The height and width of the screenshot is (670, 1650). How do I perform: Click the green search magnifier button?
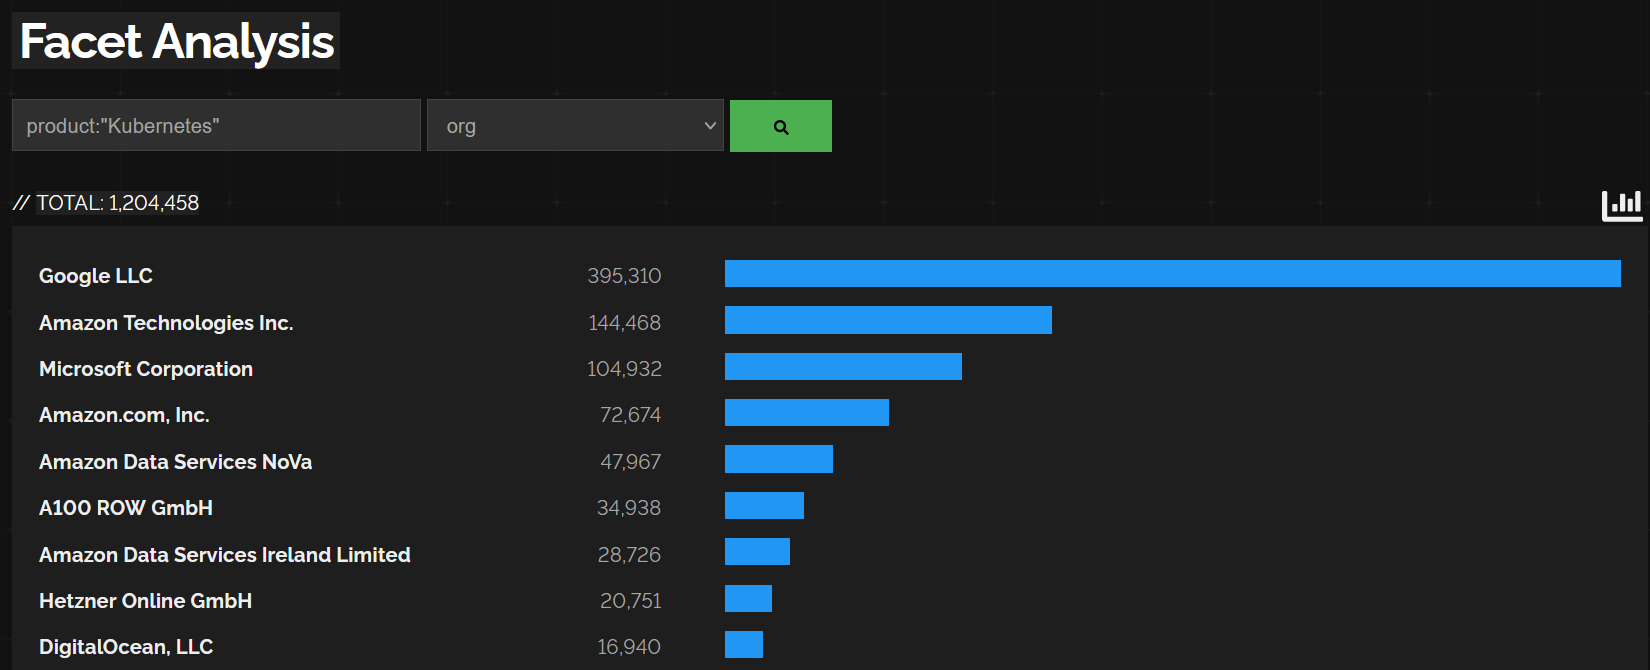(780, 126)
